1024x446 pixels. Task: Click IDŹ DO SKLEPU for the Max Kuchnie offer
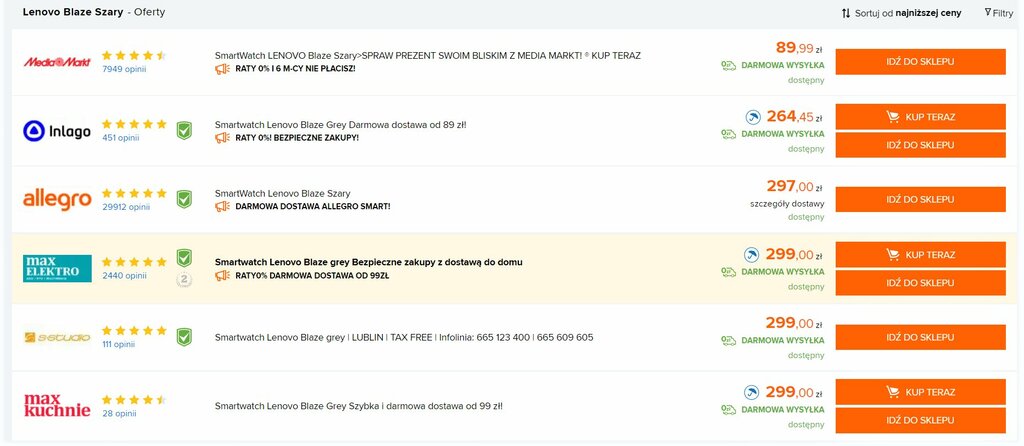click(920, 420)
